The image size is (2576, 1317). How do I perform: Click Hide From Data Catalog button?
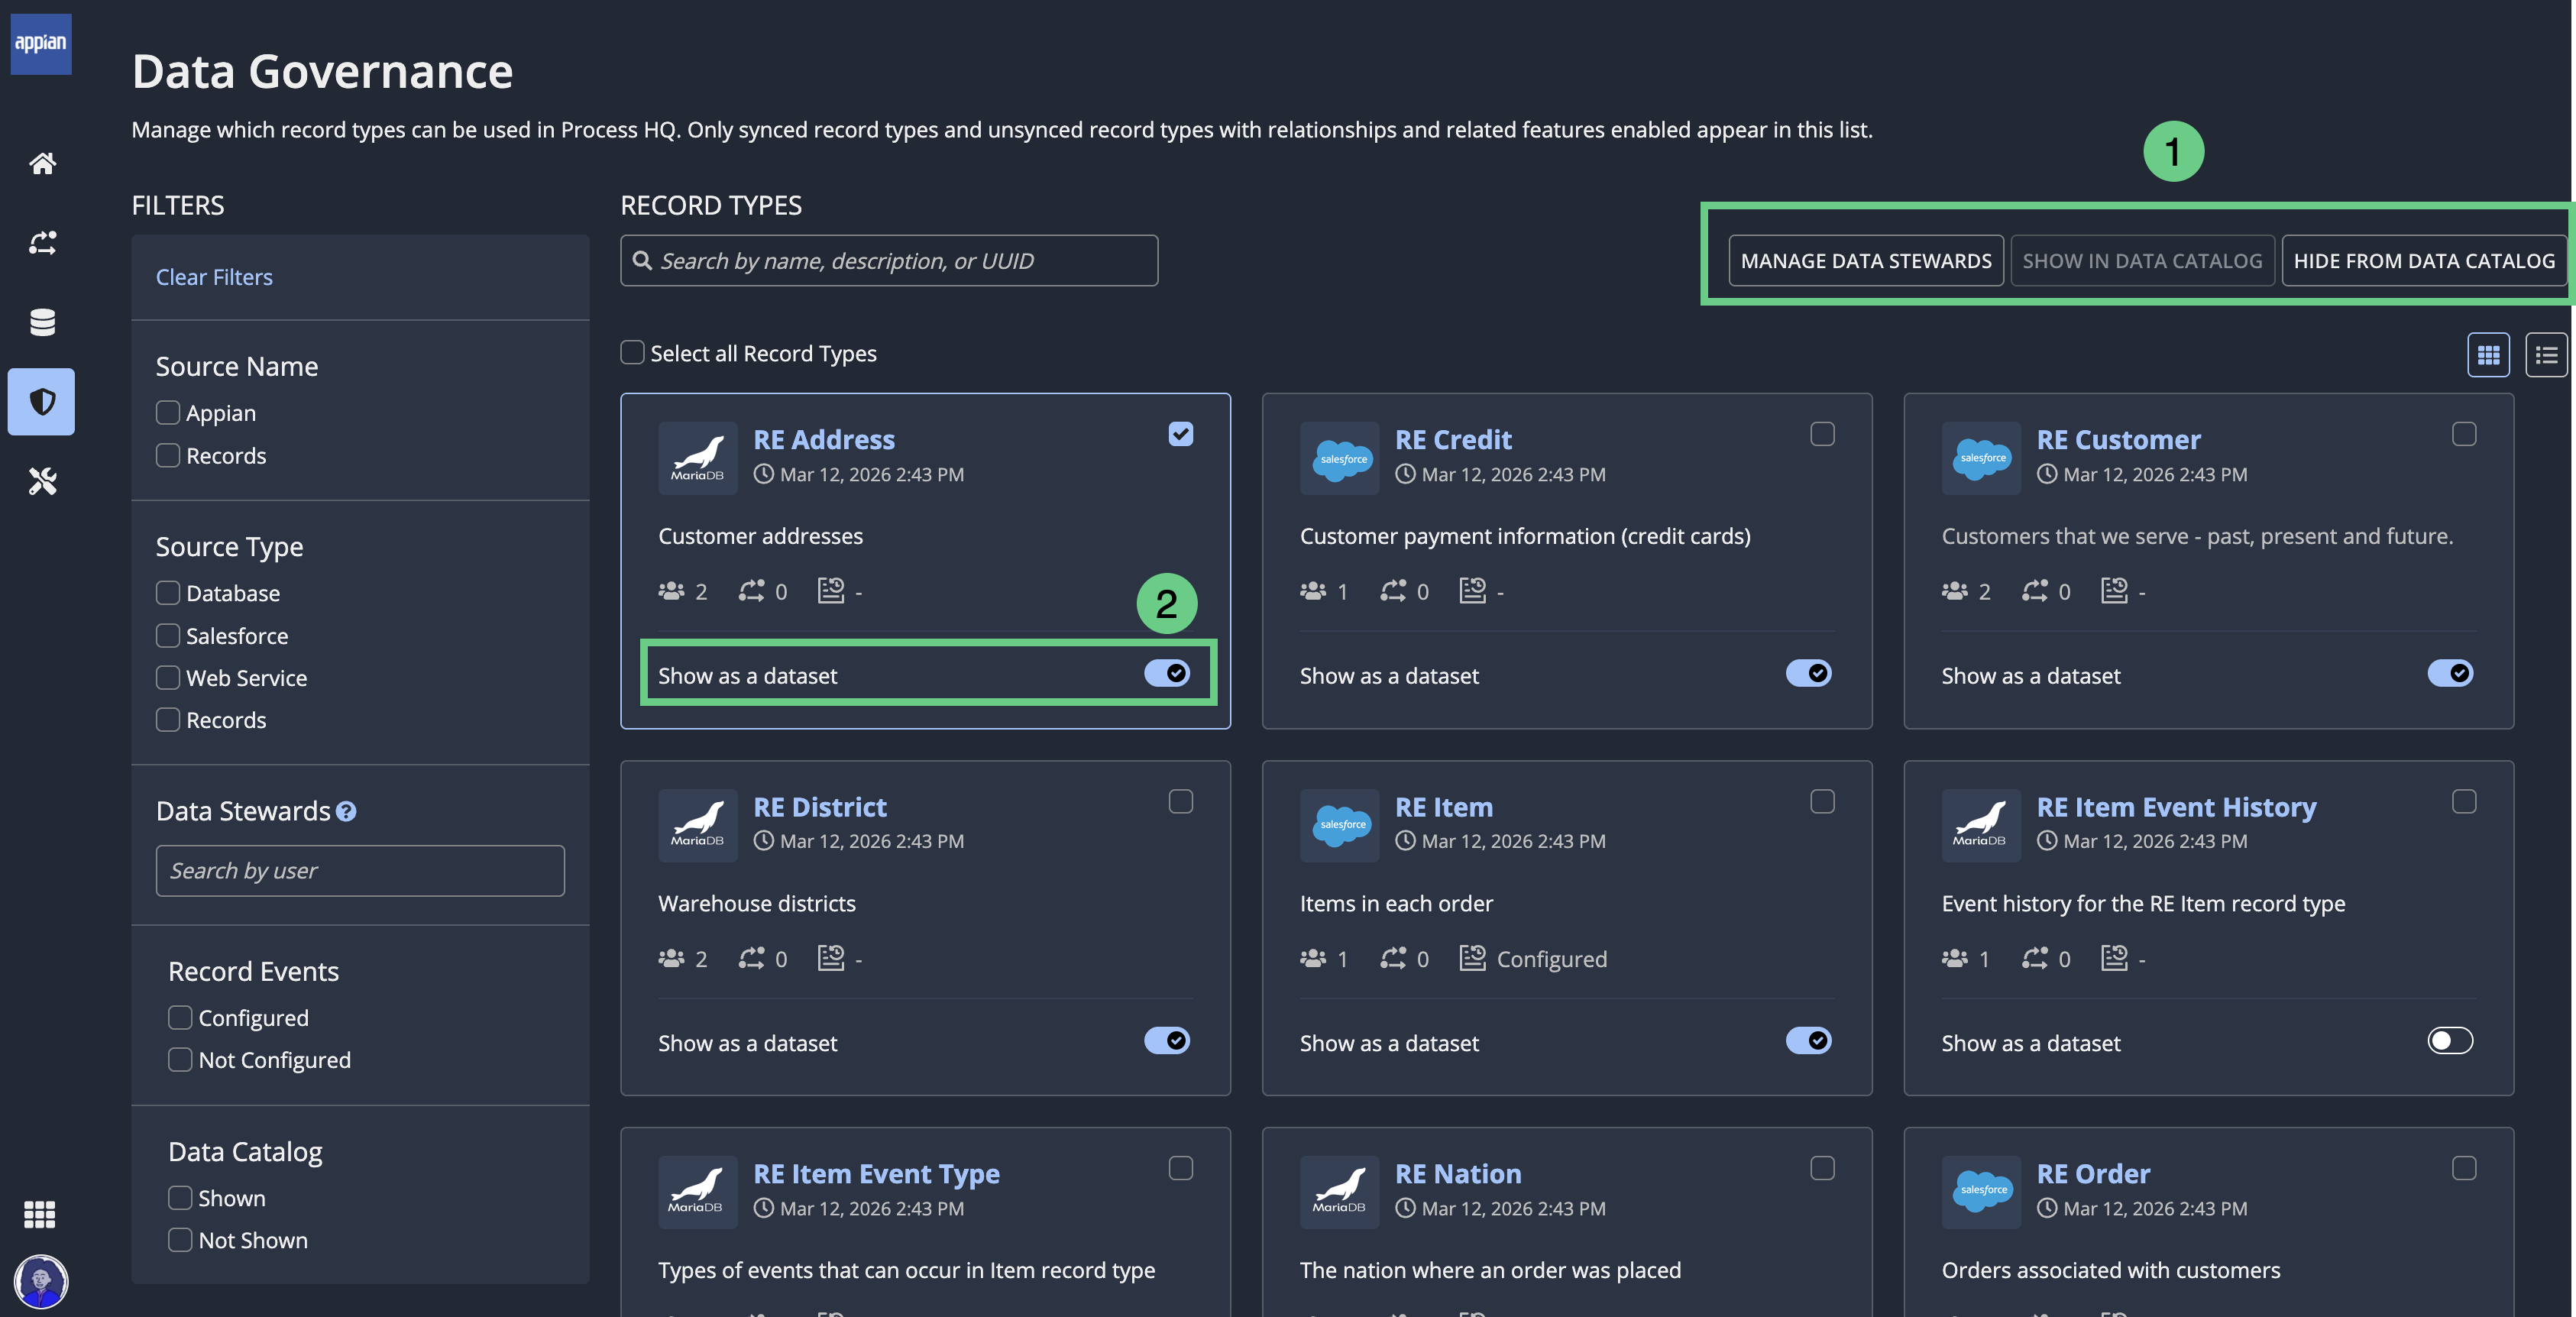click(2424, 261)
